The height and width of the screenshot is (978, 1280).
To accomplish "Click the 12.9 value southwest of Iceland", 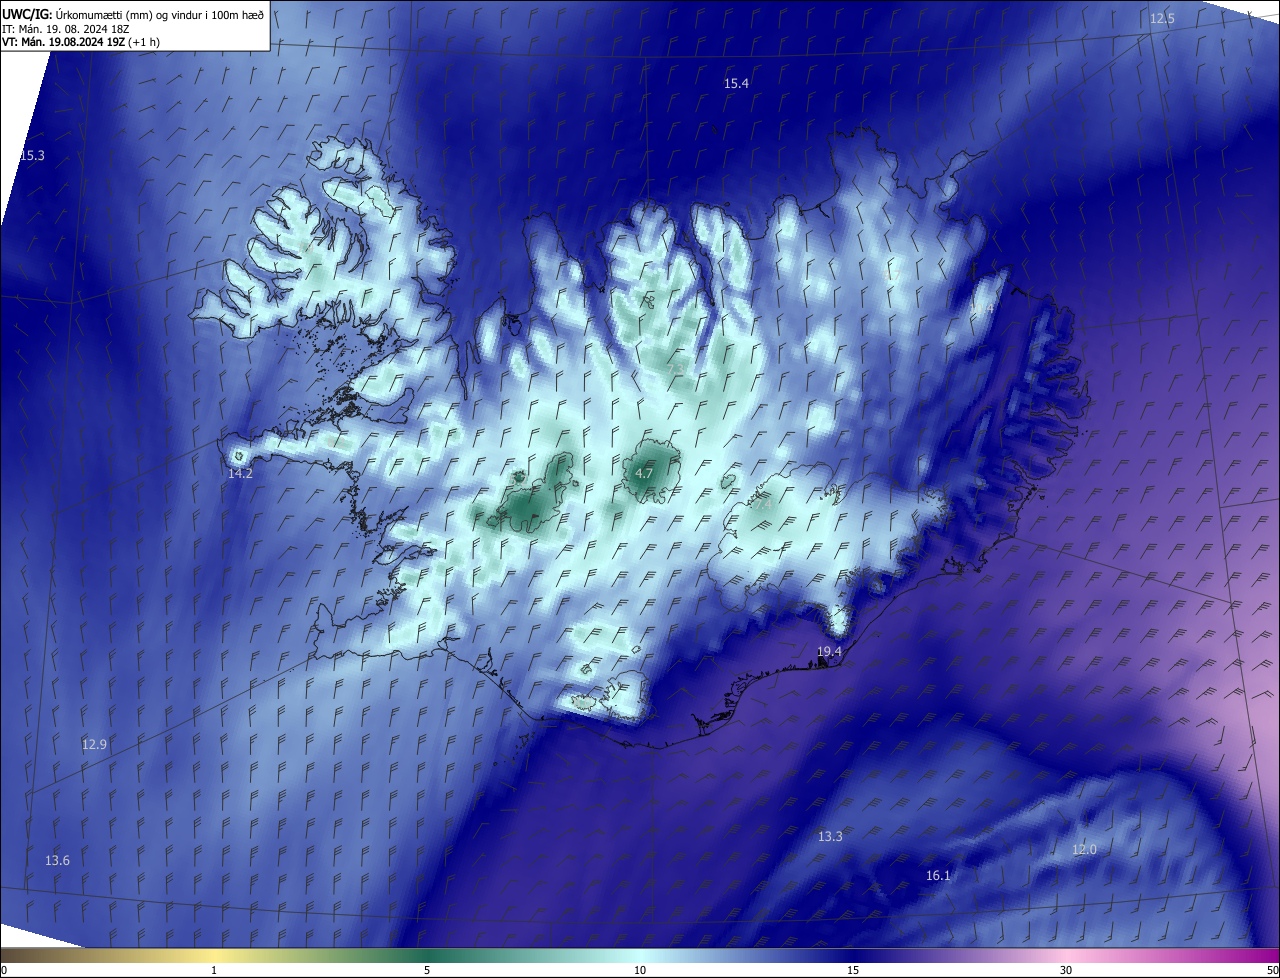I will click(x=94, y=744).
